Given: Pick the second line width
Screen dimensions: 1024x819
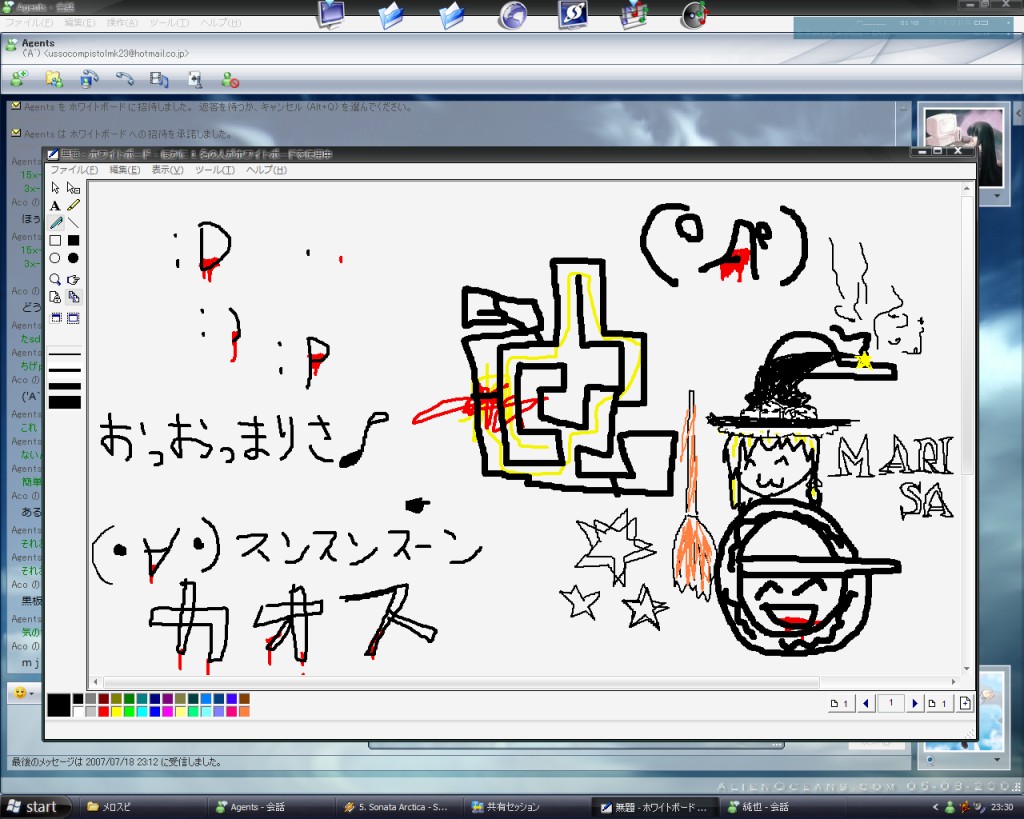Looking at the screenshot, I should pos(65,370).
